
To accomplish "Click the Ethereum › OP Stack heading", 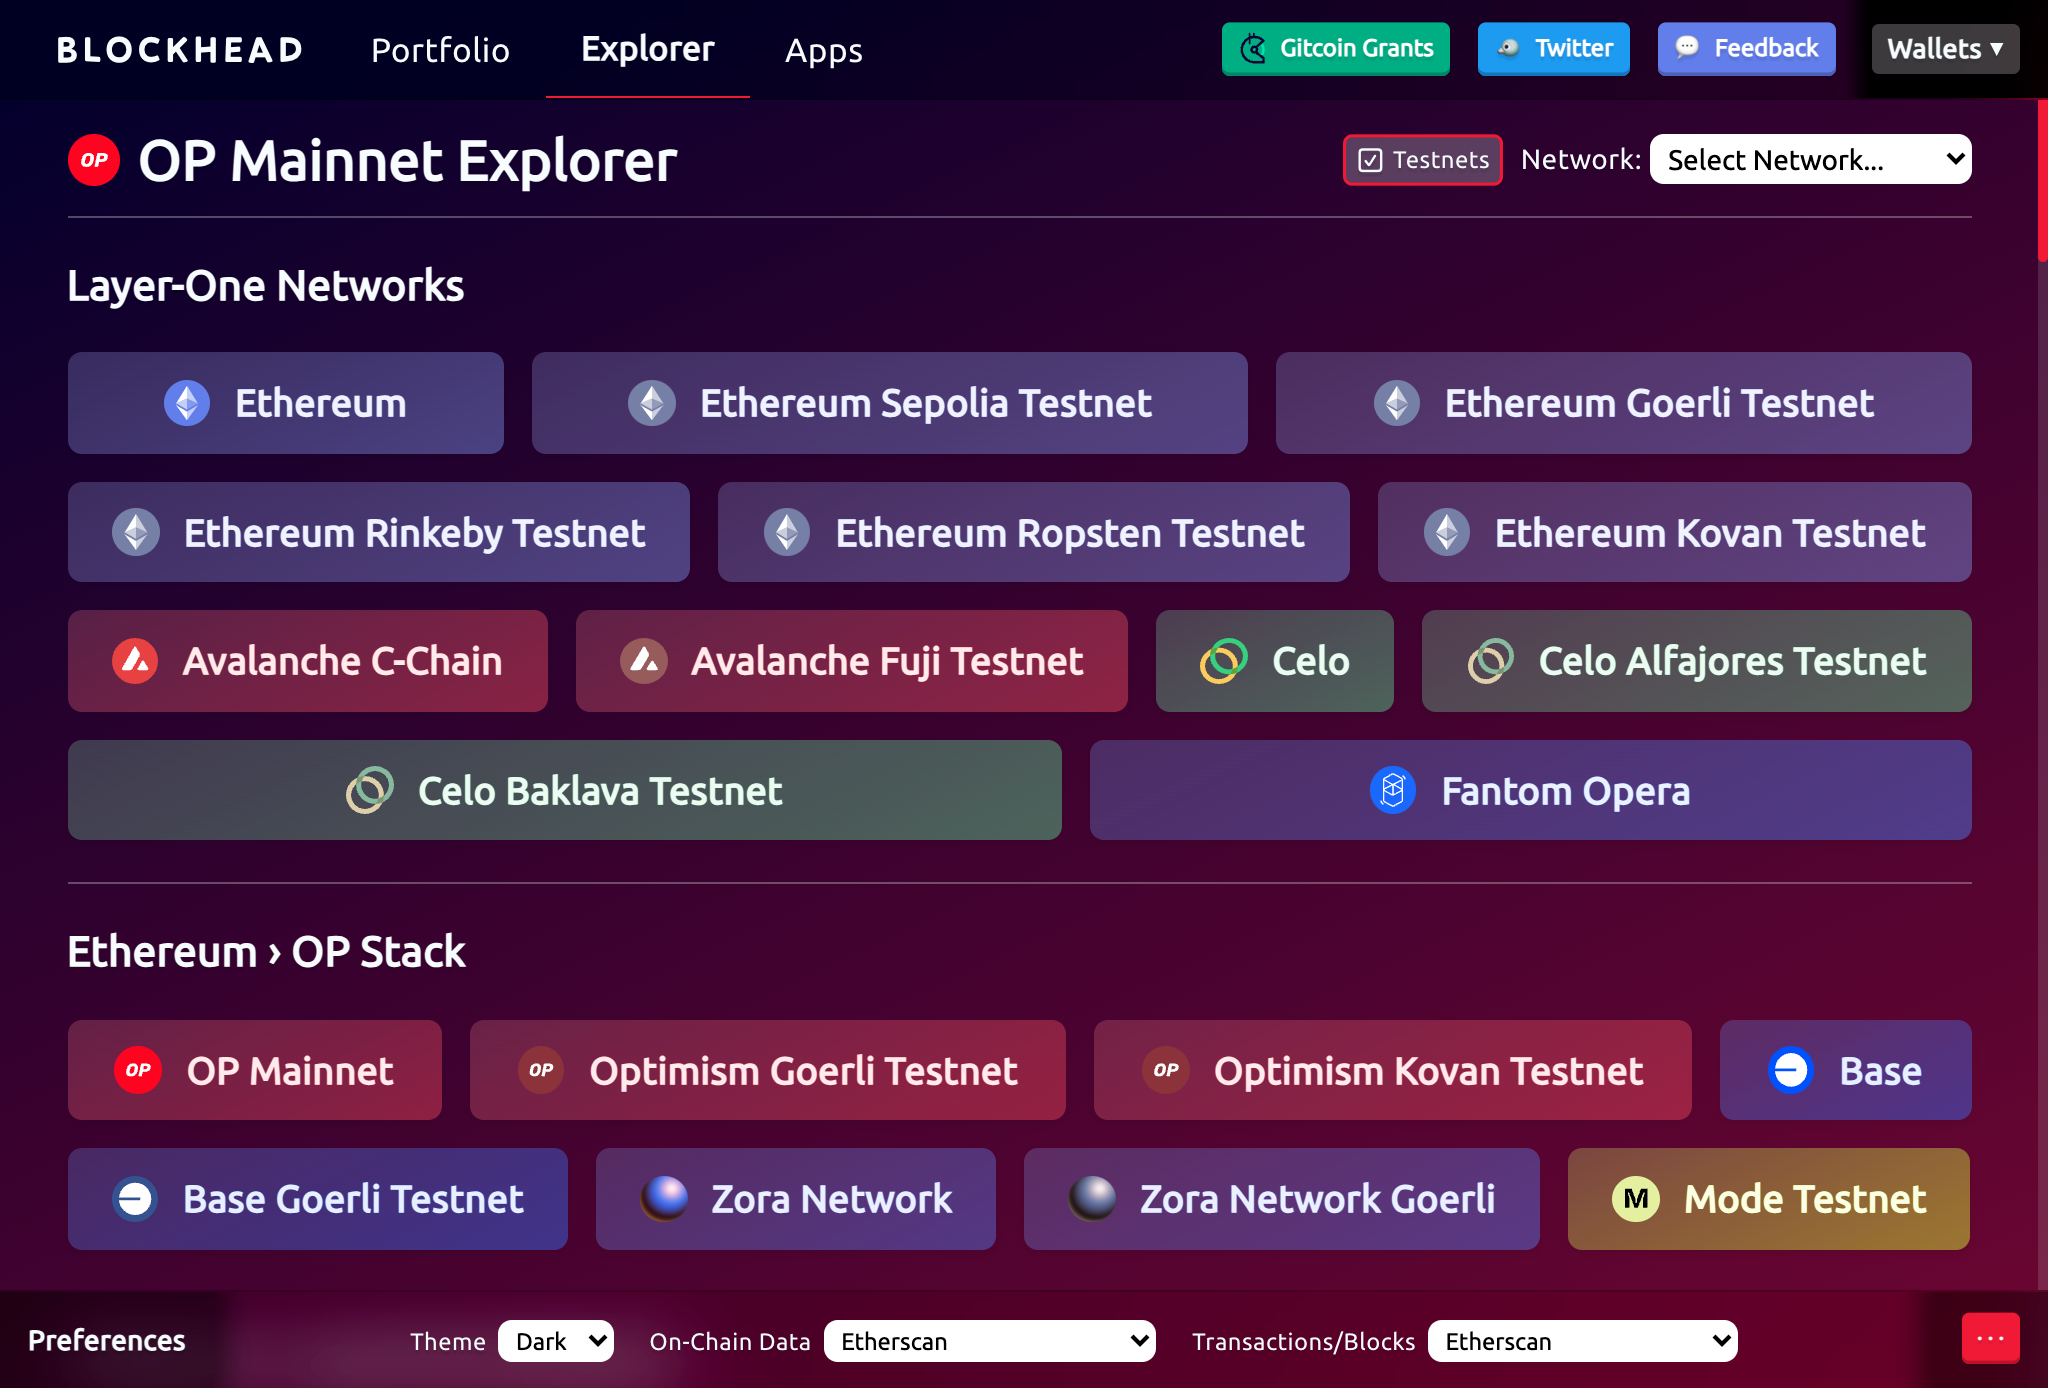I will tap(266, 951).
